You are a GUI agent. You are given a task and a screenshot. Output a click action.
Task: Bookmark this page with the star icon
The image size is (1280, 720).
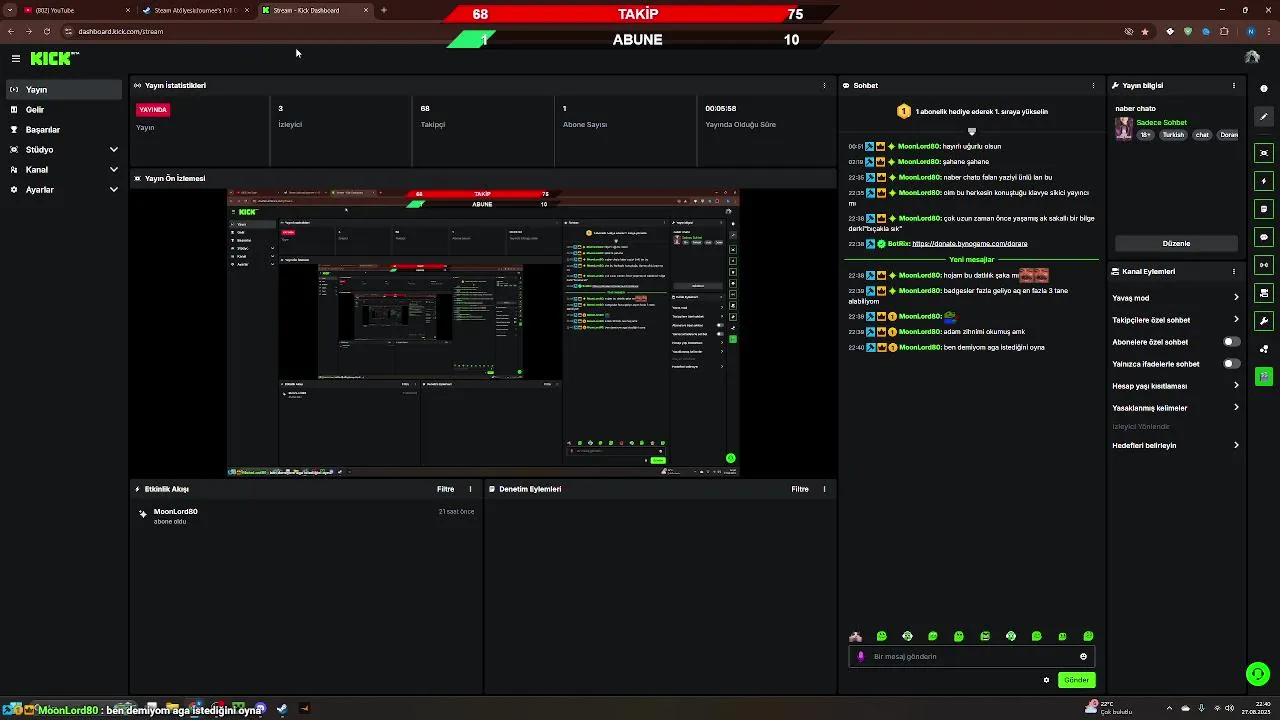[1145, 31]
